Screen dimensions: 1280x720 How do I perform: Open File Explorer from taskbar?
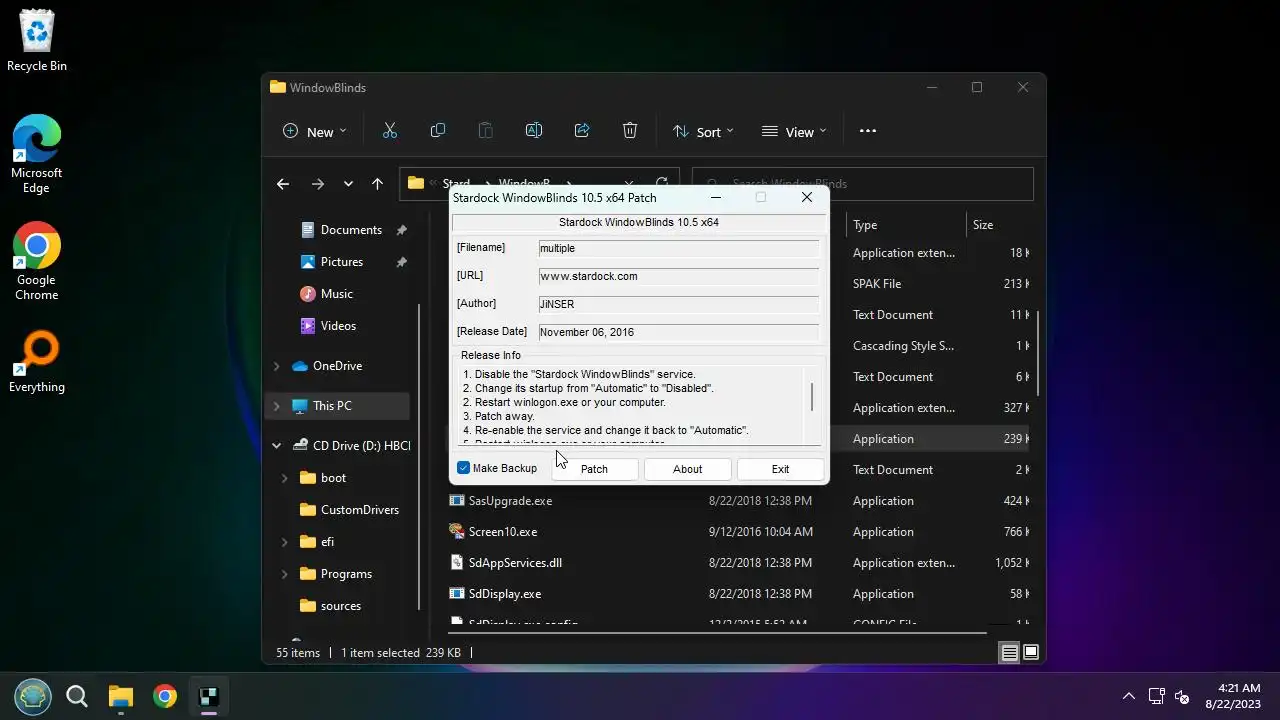(x=121, y=696)
